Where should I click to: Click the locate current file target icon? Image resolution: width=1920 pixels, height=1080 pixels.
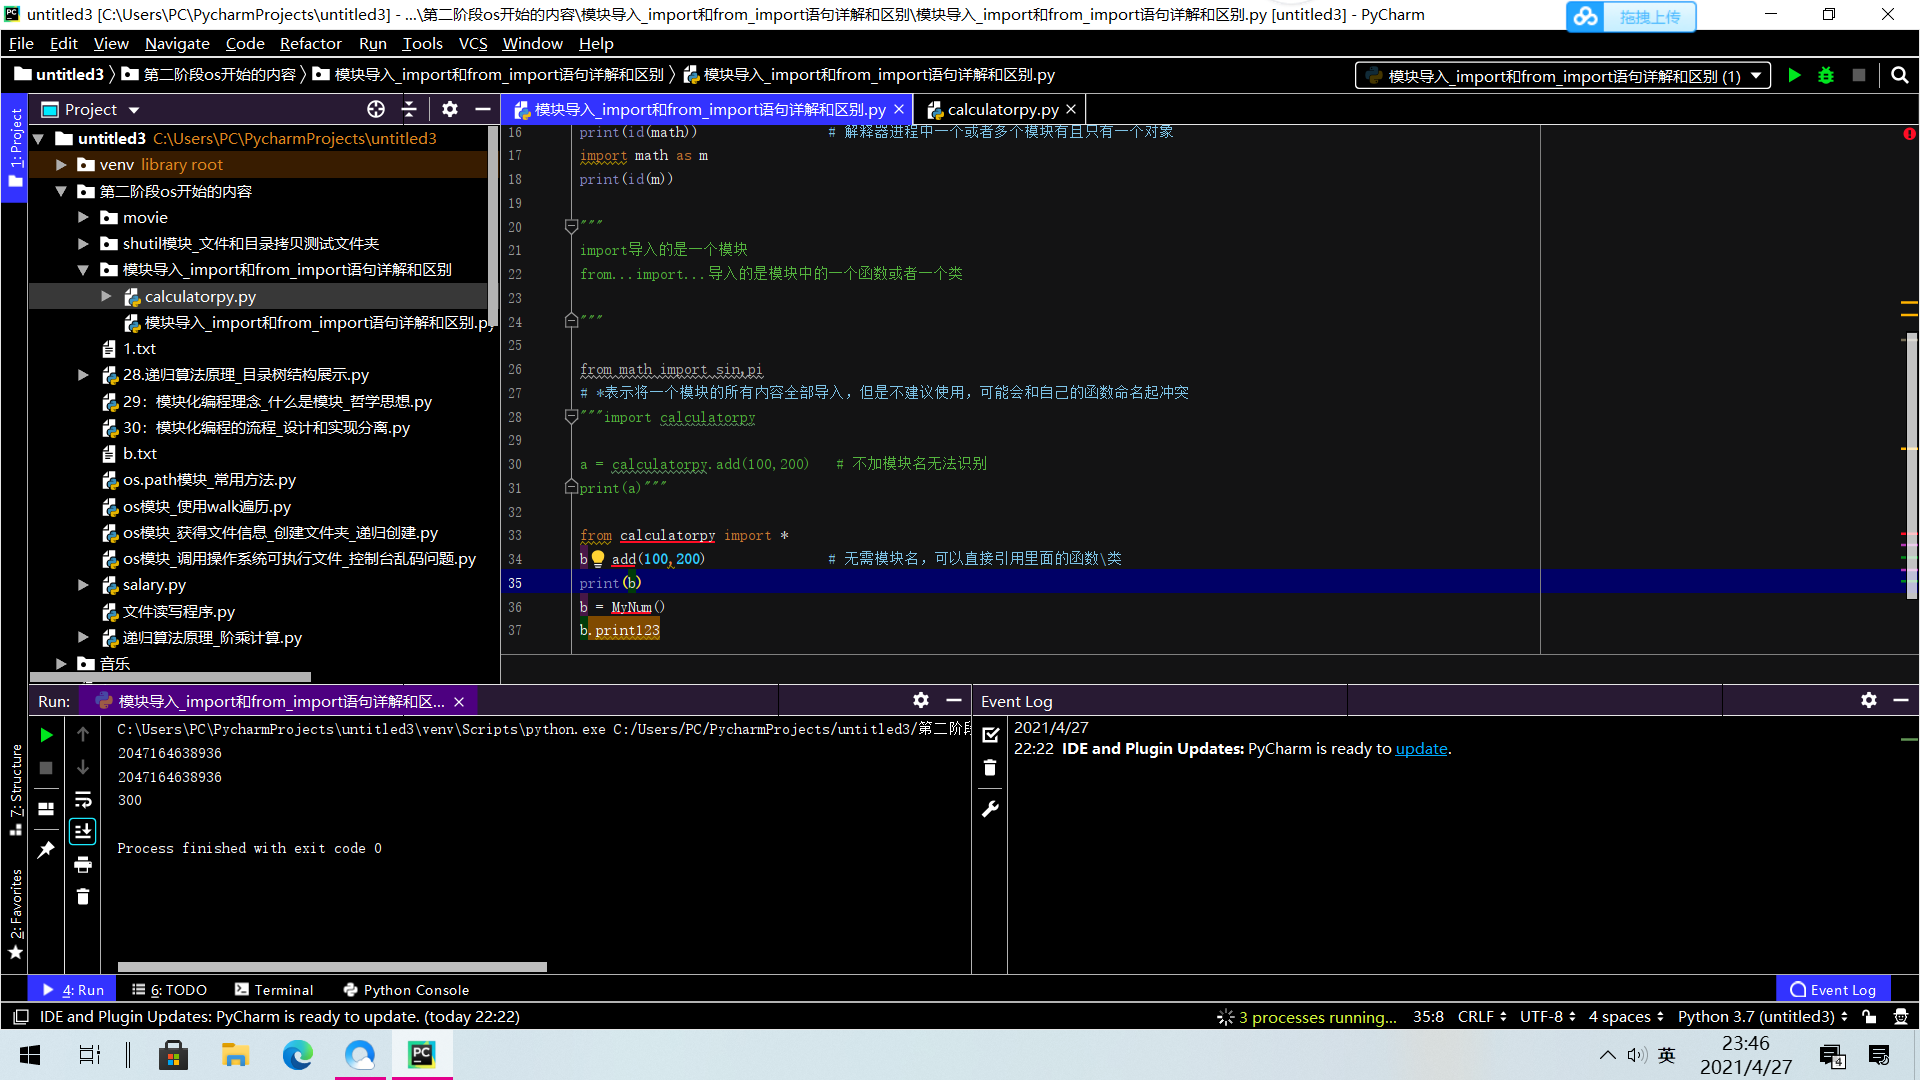376,109
